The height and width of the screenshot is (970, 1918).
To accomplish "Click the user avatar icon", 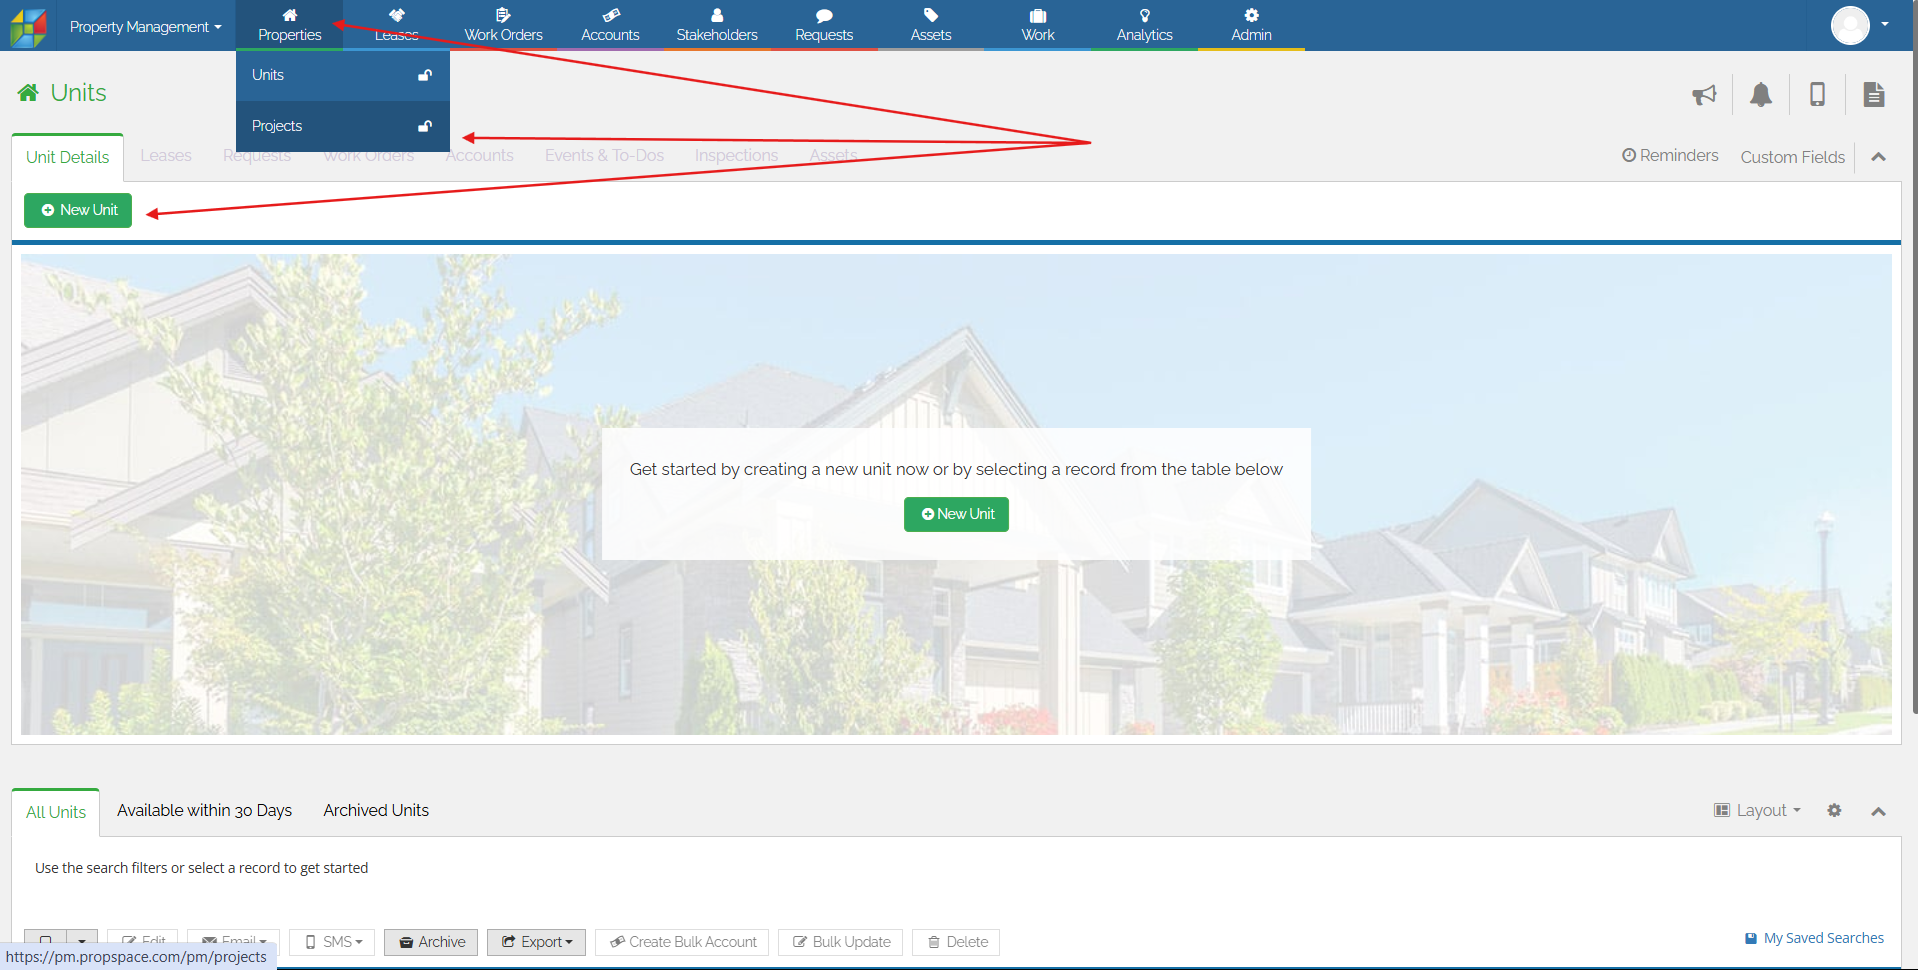I will tap(1850, 25).
